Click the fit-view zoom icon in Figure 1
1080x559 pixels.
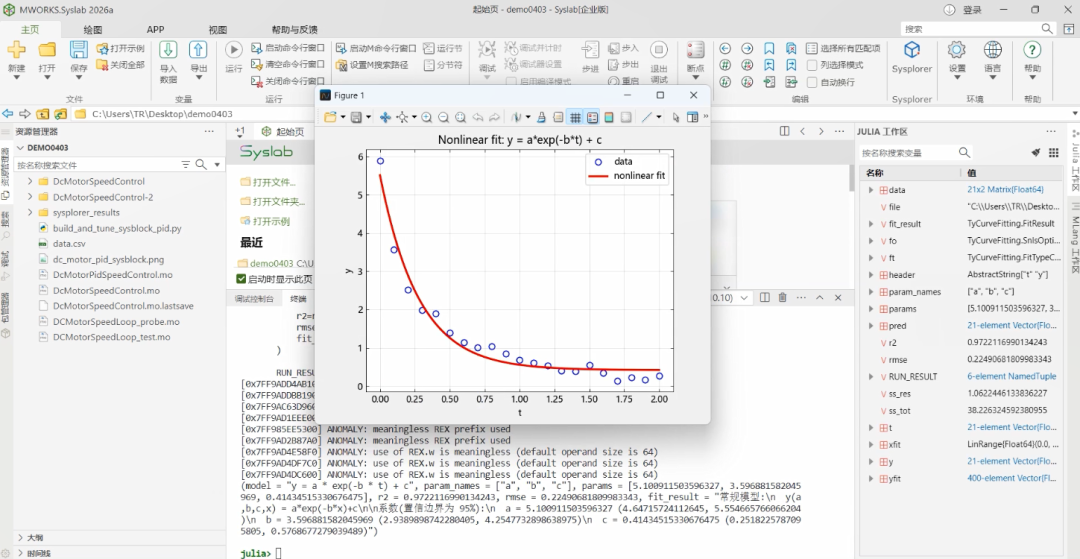point(460,117)
